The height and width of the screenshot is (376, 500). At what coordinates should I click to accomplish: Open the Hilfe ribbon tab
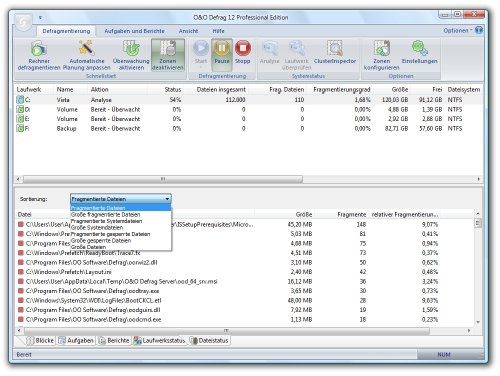point(218,31)
